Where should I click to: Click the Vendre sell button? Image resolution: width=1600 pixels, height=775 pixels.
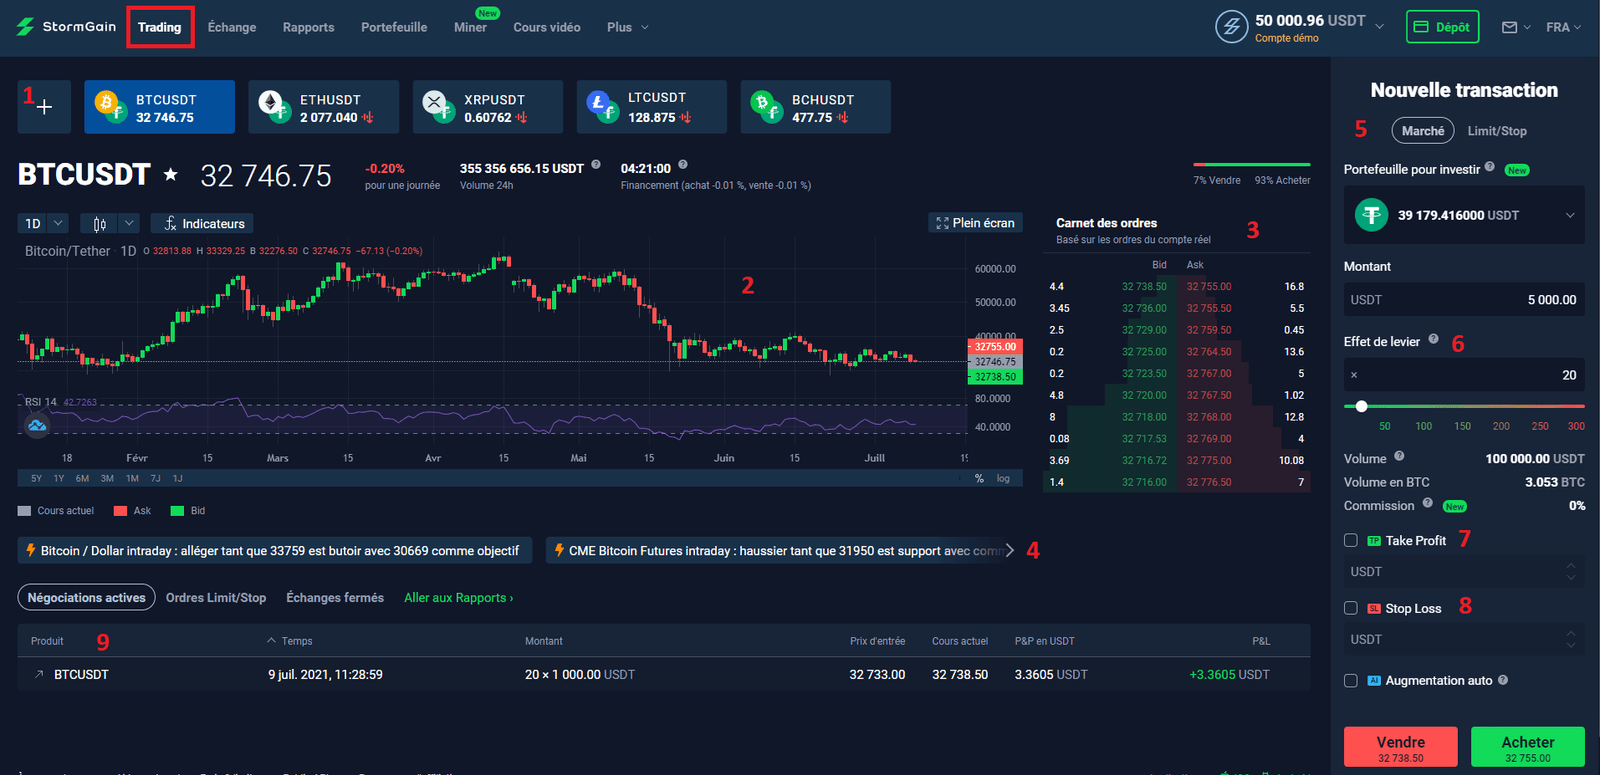pyautogui.click(x=1400, y=747)
